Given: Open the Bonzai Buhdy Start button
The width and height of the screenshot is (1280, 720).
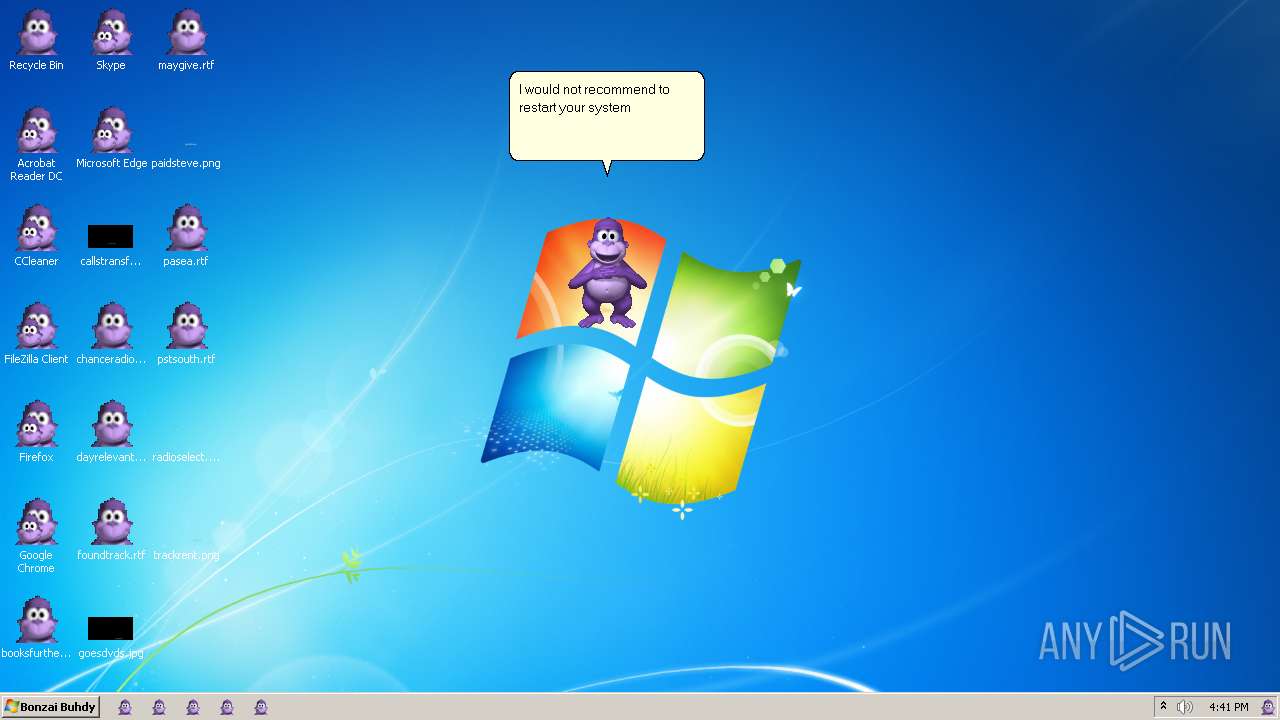Looking at the screenshot, I should (x=50, y=707).
